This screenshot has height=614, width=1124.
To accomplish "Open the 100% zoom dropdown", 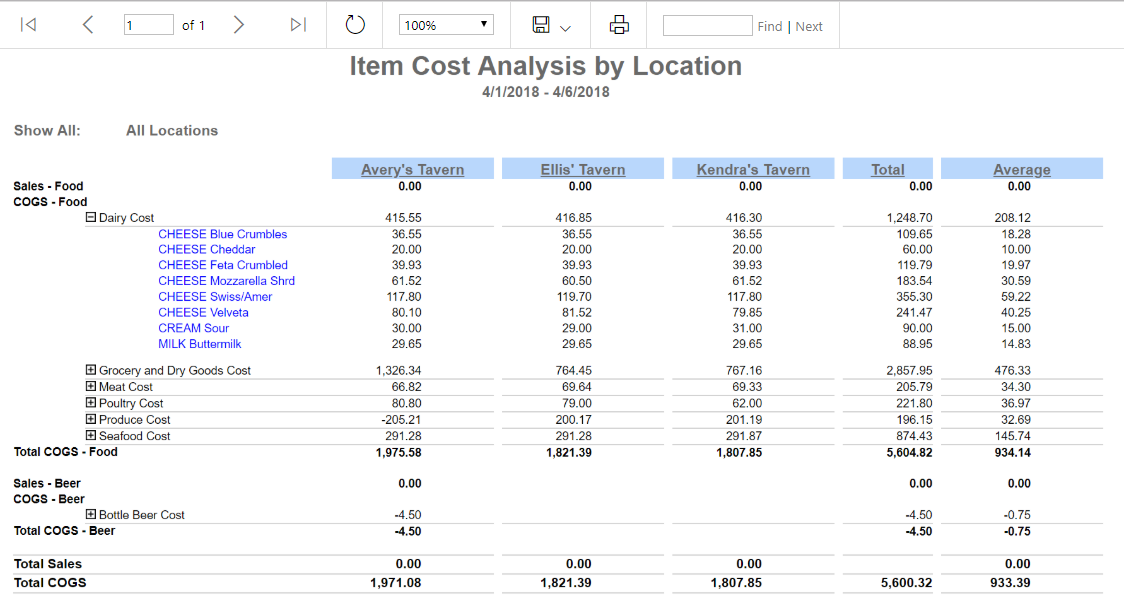I will point(446,25).
